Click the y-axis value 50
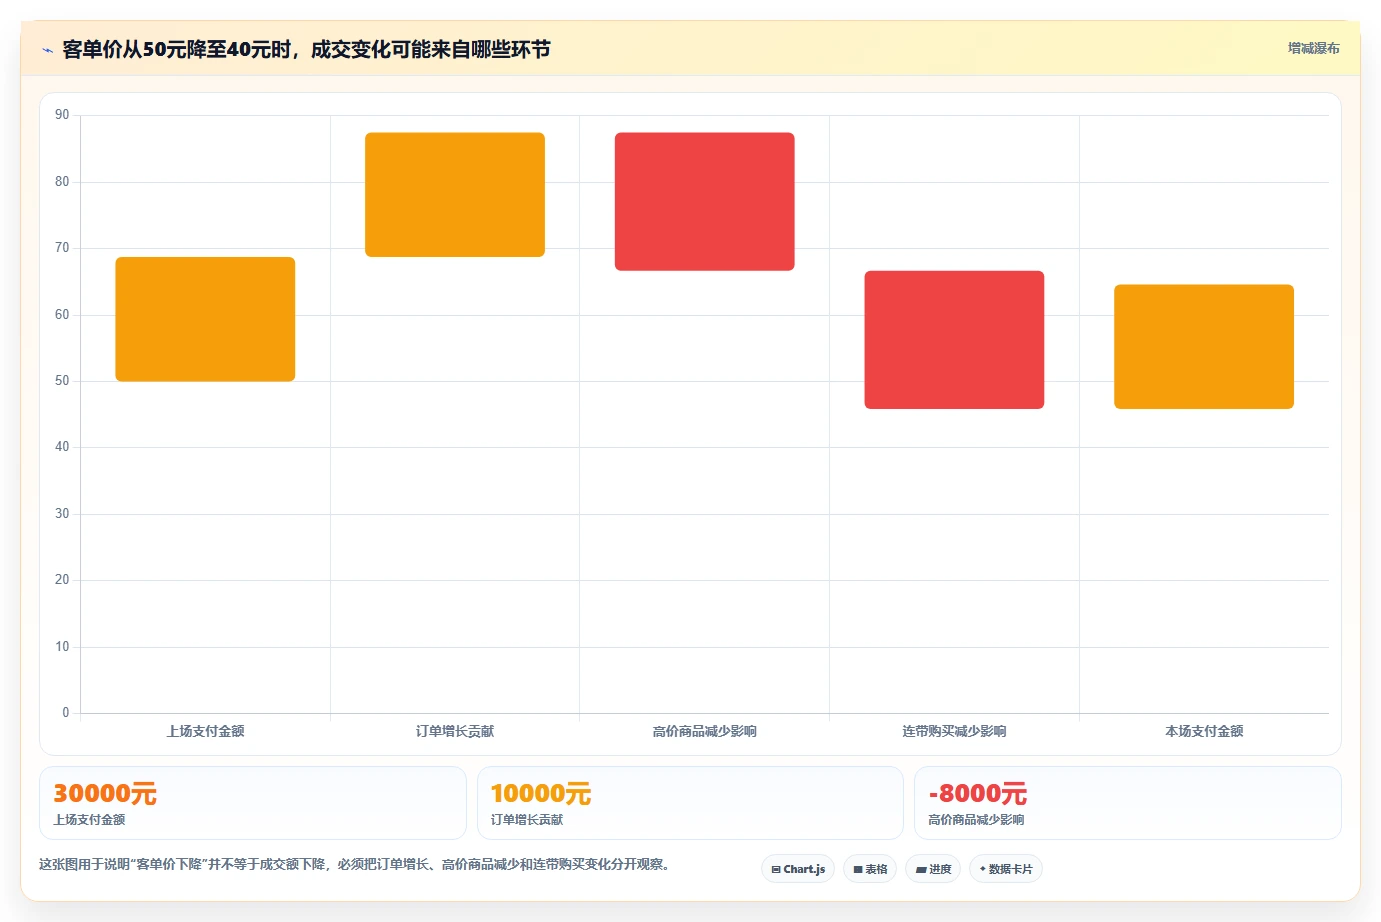1381x922 pixels. pyautogui.click(x=62, y=381)
